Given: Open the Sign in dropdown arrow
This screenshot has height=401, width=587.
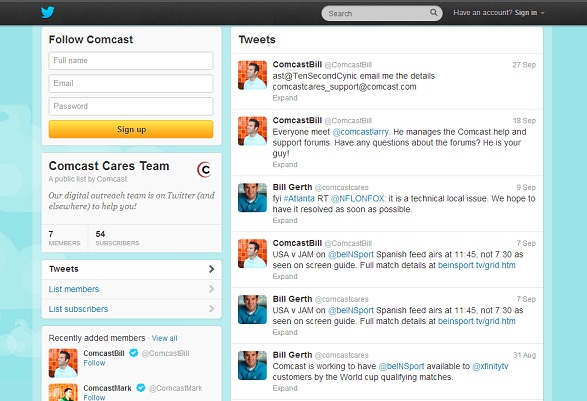Looking at the screenshot, I should point(542,13).
